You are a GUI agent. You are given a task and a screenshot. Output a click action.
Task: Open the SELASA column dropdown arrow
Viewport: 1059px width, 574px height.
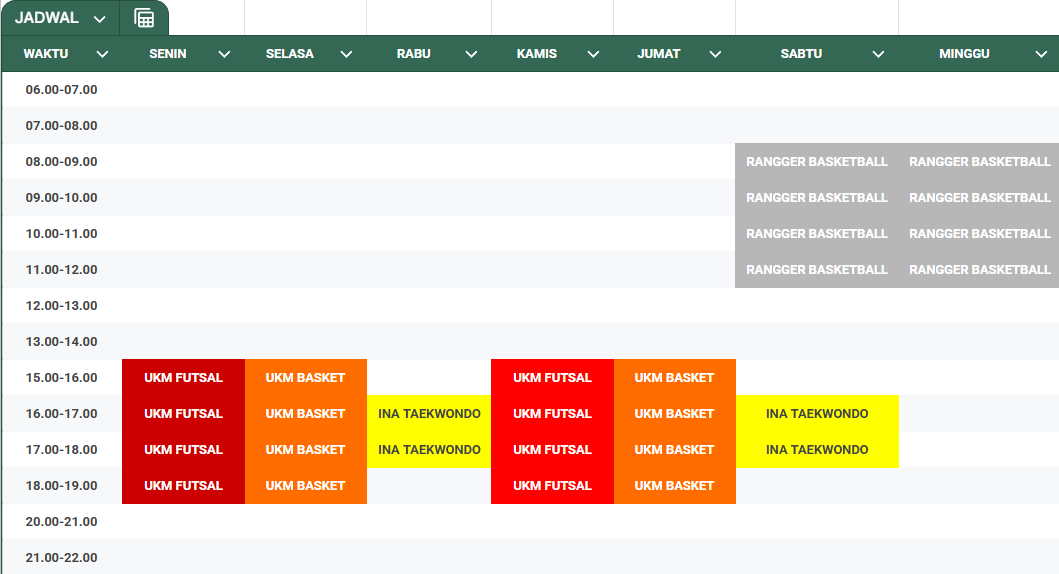click(x=346, y=54)
